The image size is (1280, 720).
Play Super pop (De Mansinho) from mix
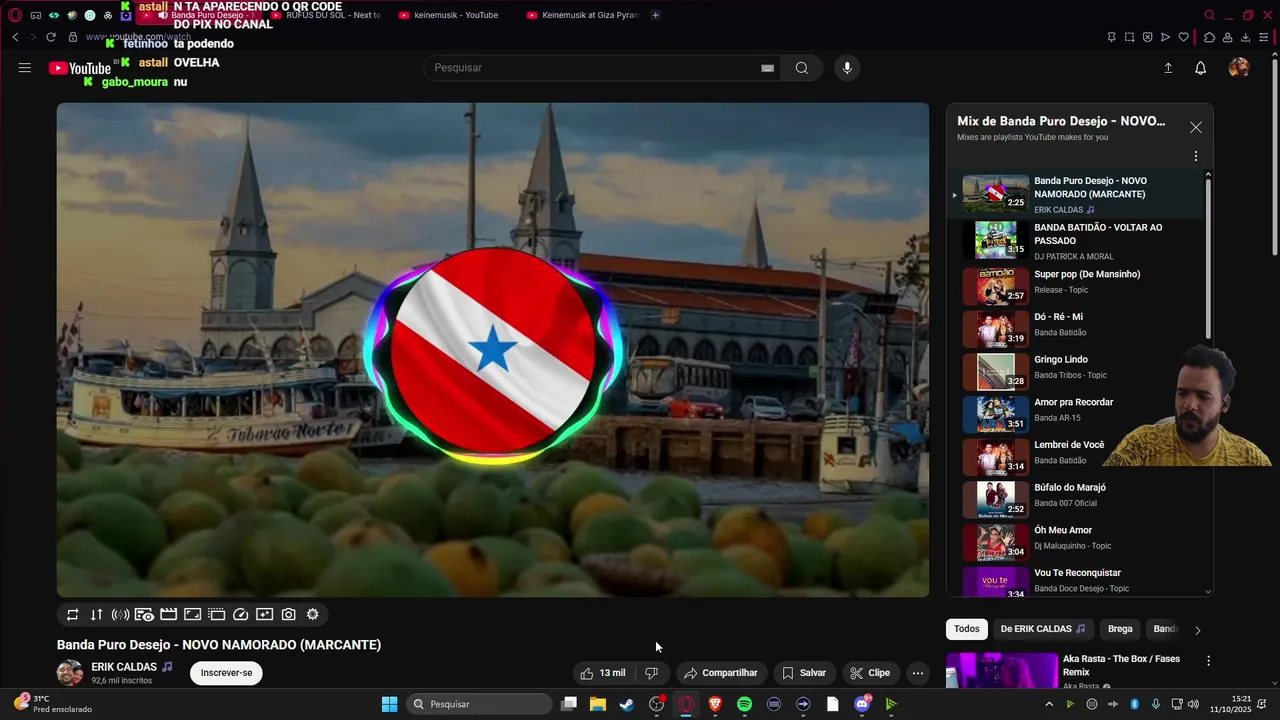(x=1082, y=284)
